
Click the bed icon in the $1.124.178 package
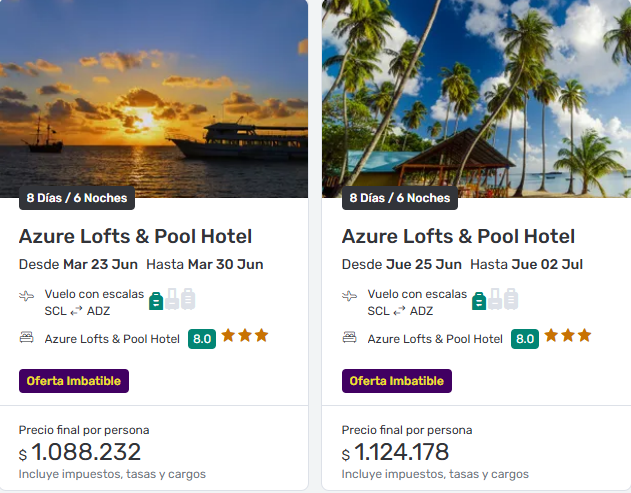(x=350, y=338)
